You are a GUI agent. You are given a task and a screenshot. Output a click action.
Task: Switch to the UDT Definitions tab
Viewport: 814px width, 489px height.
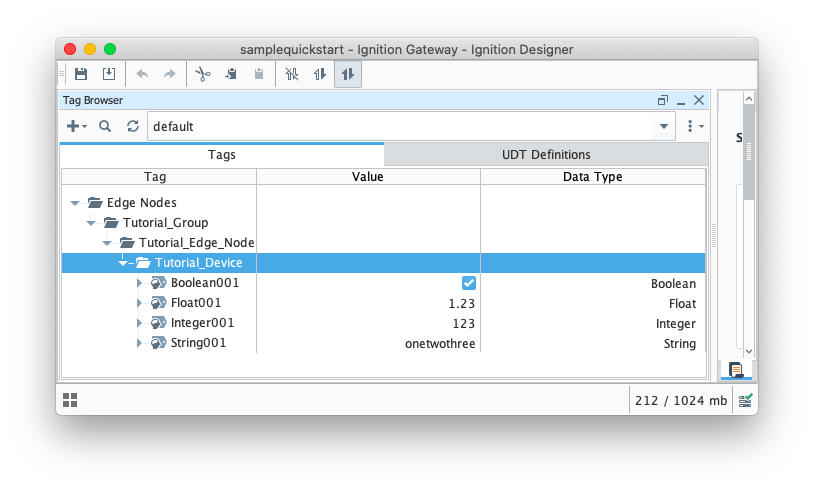546,155
